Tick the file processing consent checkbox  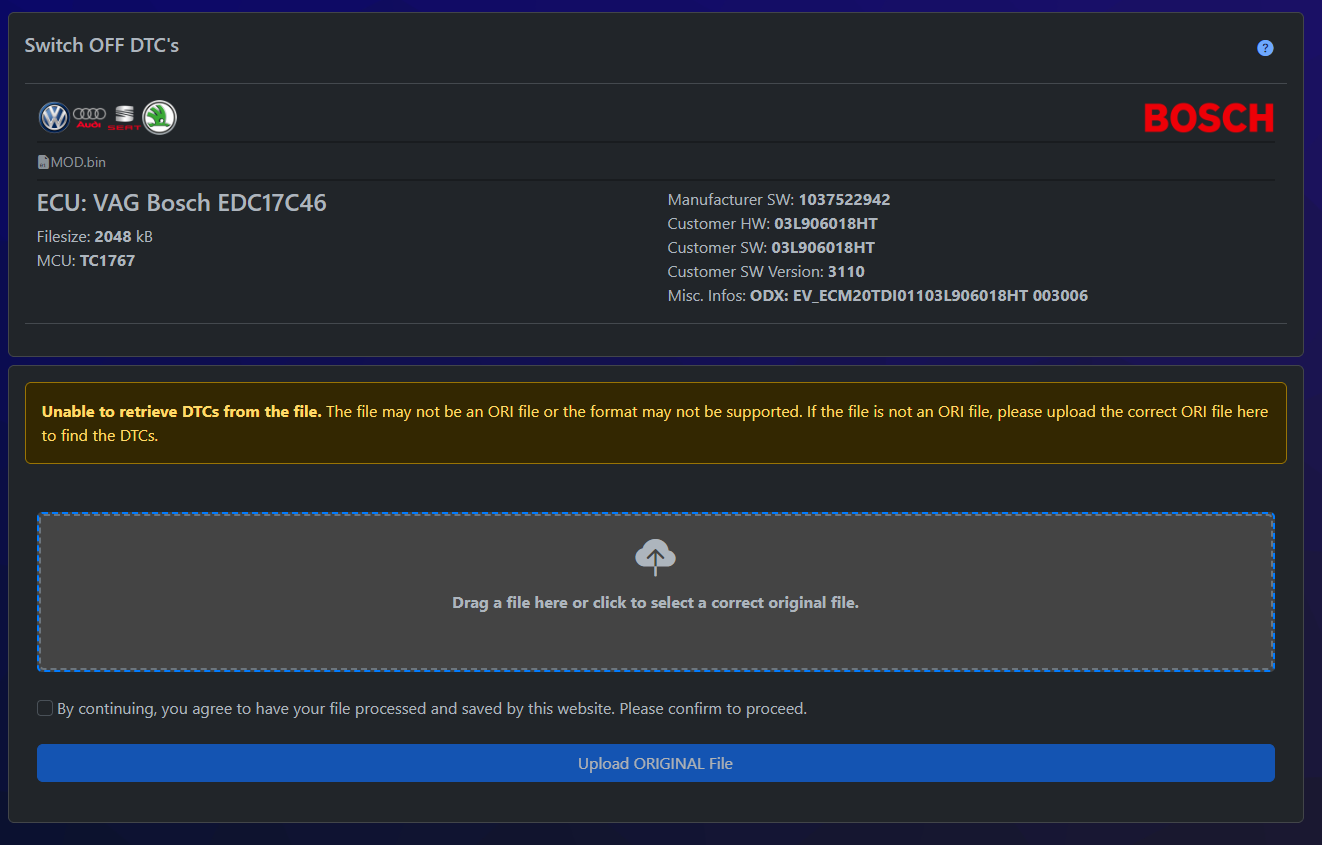tap(45, 708)
